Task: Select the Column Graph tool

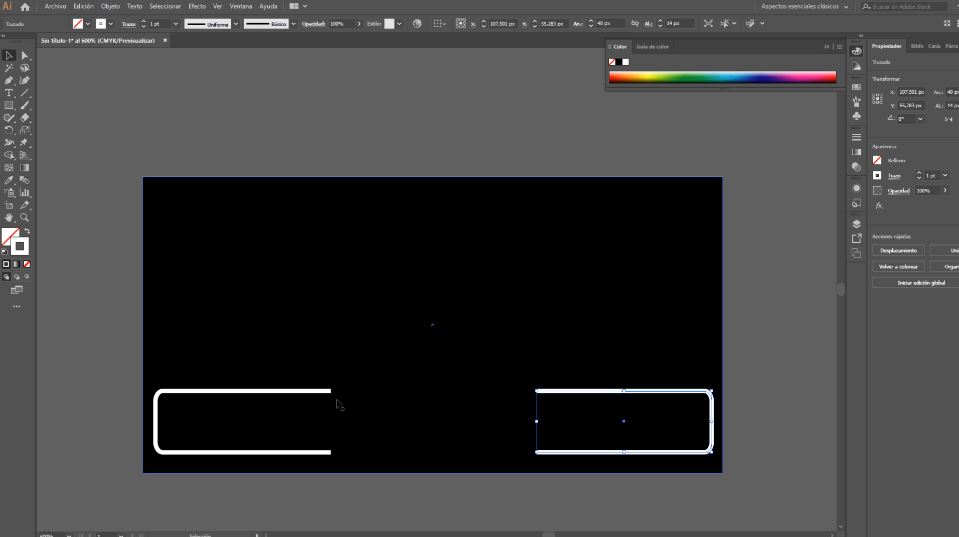Action: [24, 193]
